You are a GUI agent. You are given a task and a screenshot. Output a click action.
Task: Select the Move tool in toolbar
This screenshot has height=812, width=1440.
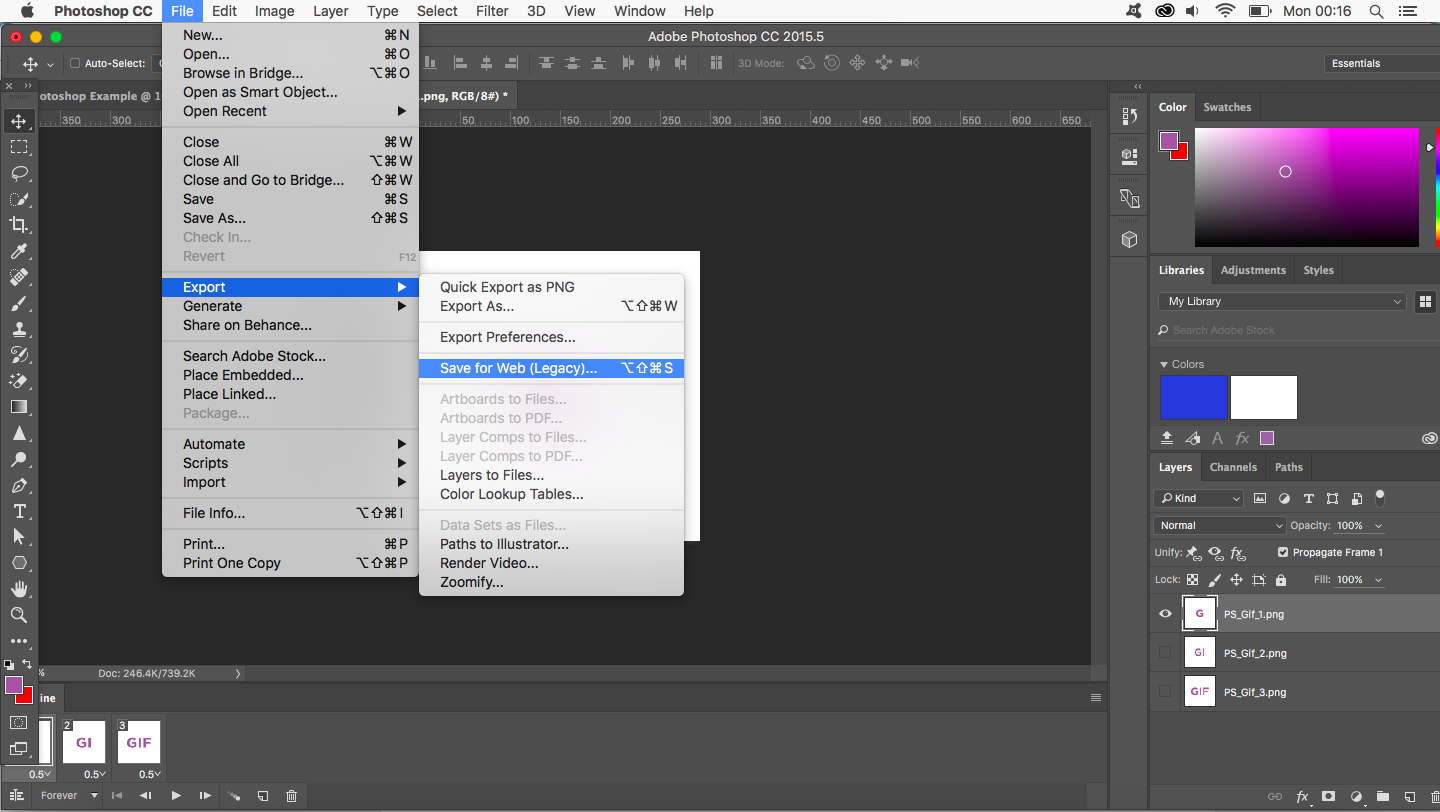point(18,121)
